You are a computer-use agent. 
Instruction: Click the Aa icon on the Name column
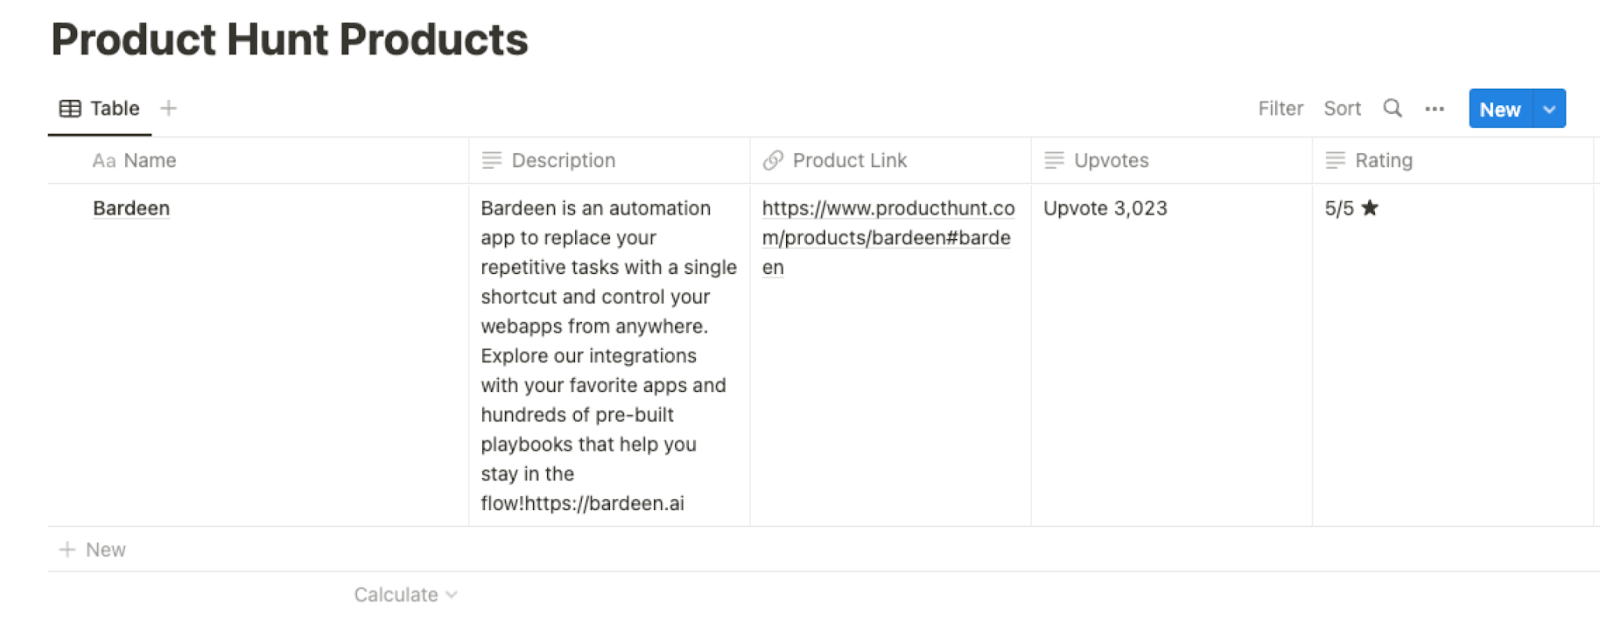pos(103,160)
